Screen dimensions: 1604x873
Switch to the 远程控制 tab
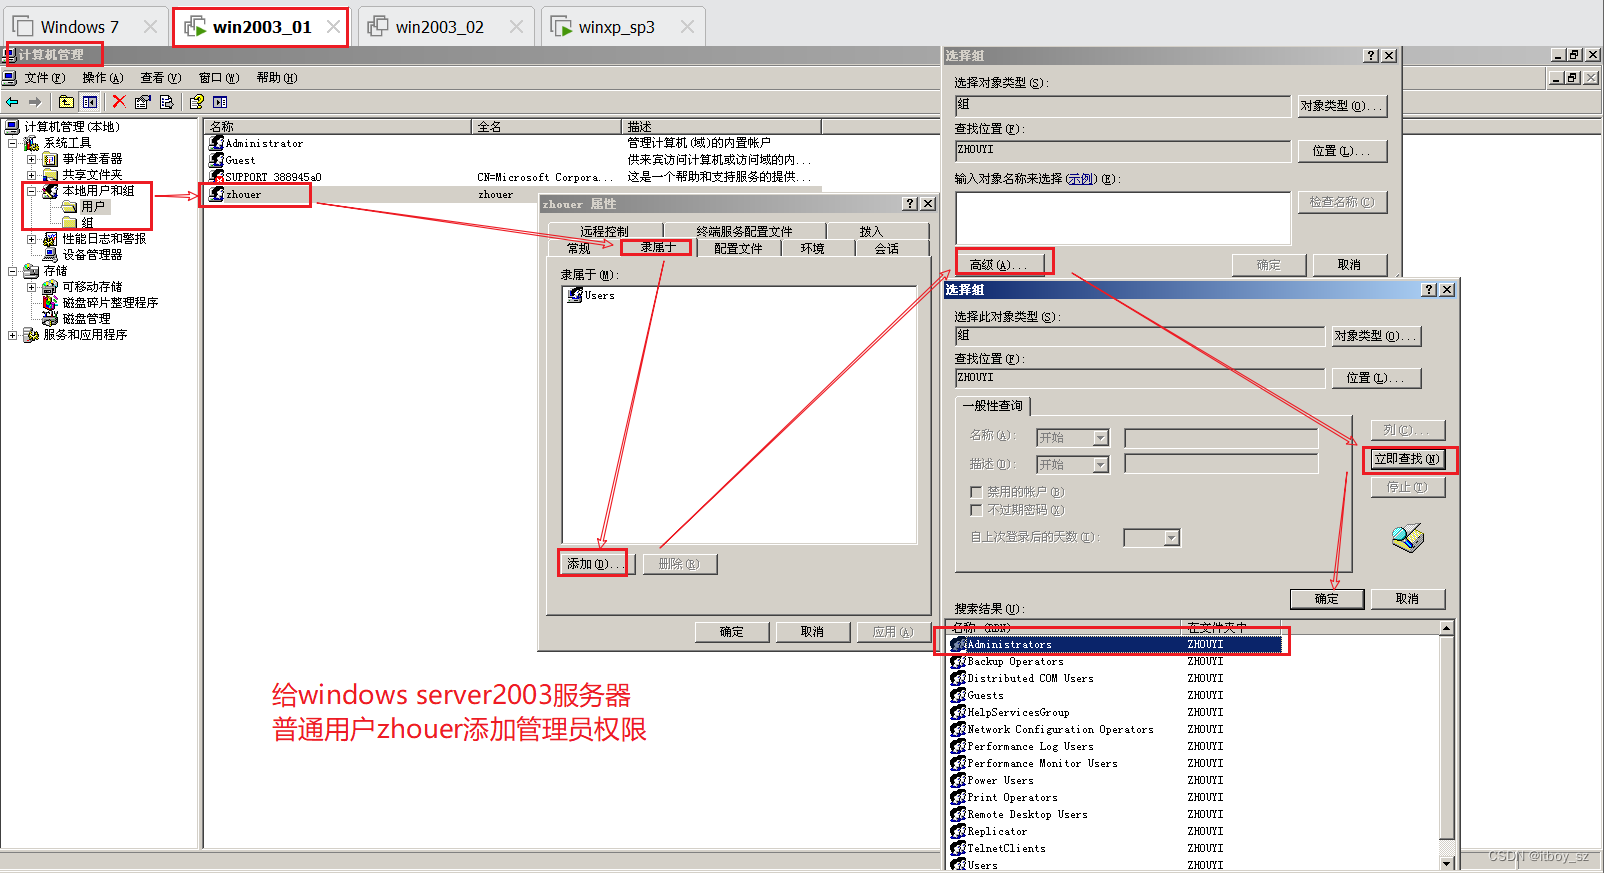pyautogui.click(x=605, y=231)
